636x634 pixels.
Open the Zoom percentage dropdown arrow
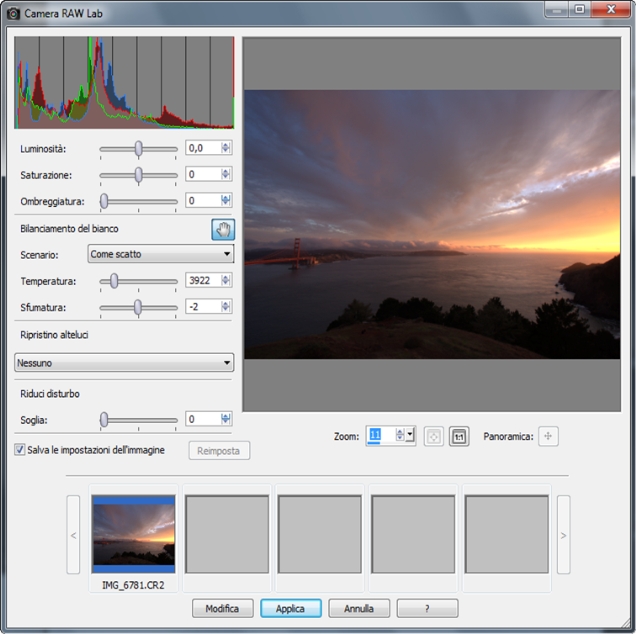pyautogui.click(x=410, y=435)
